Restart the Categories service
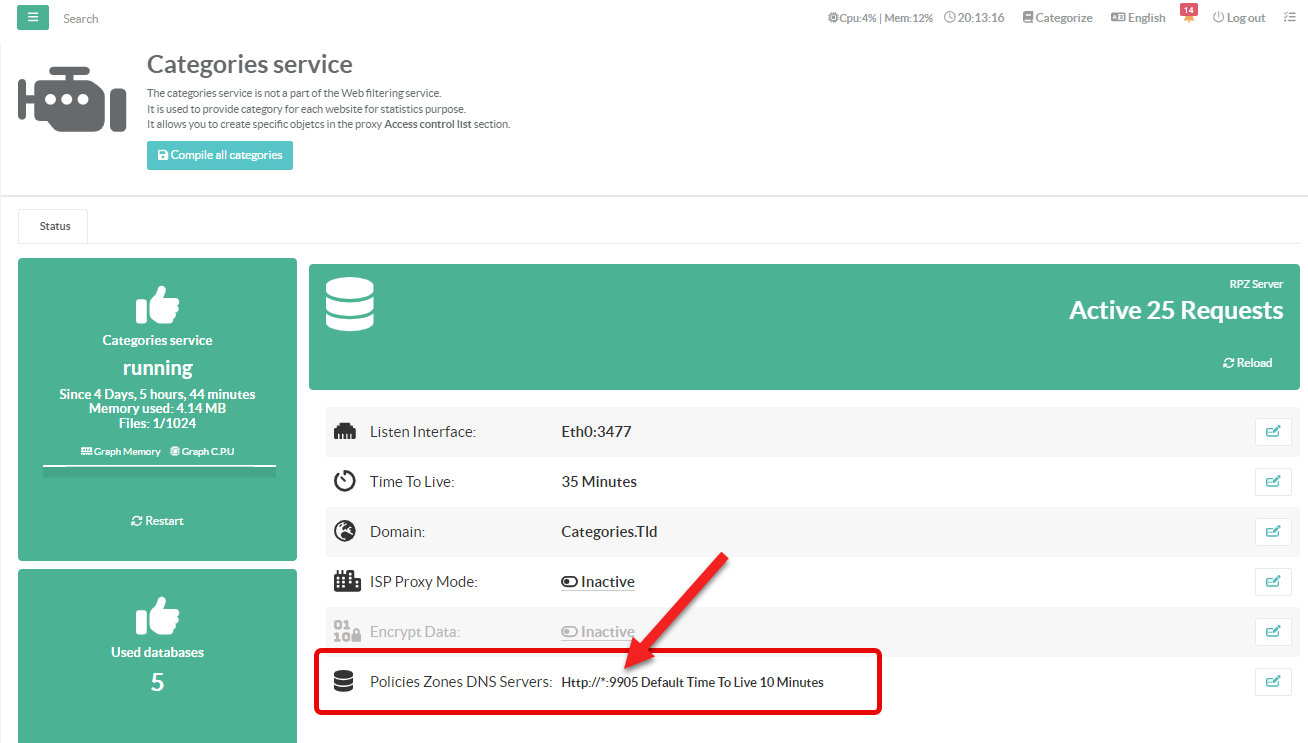The image size is (1308, 743). (x=157, y=521)
